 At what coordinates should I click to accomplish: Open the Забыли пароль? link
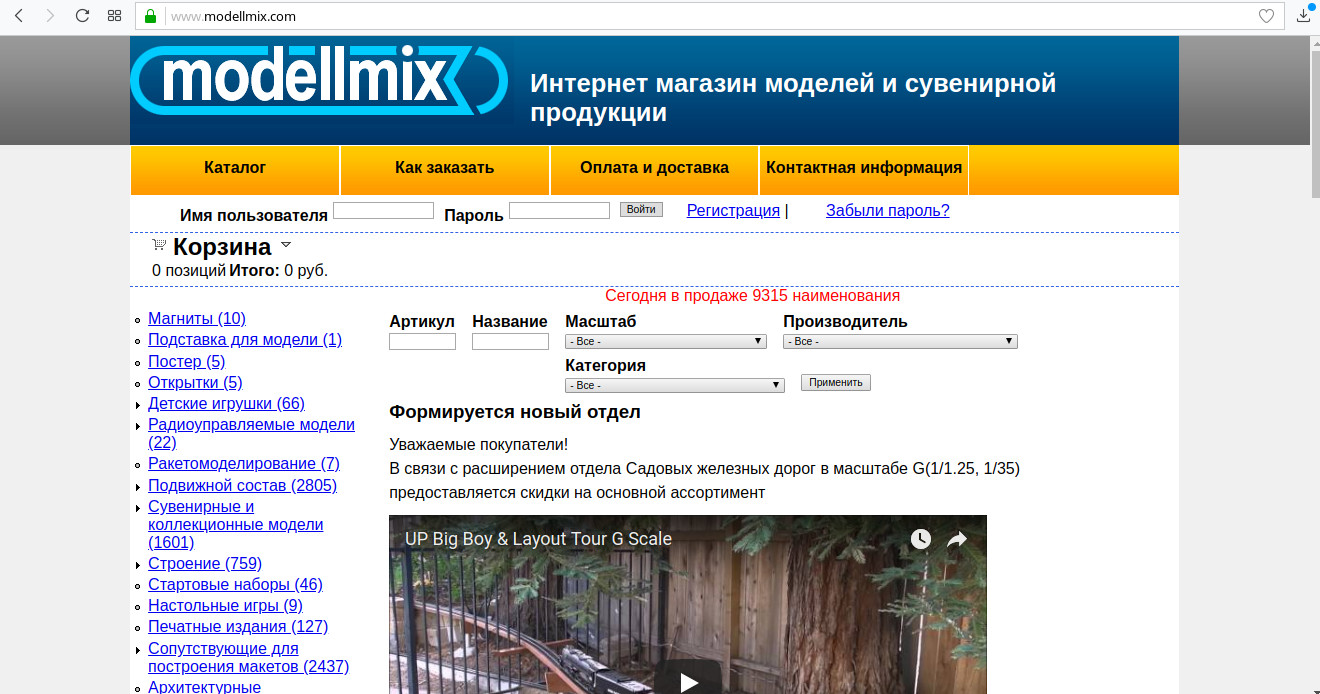(887, 210)
